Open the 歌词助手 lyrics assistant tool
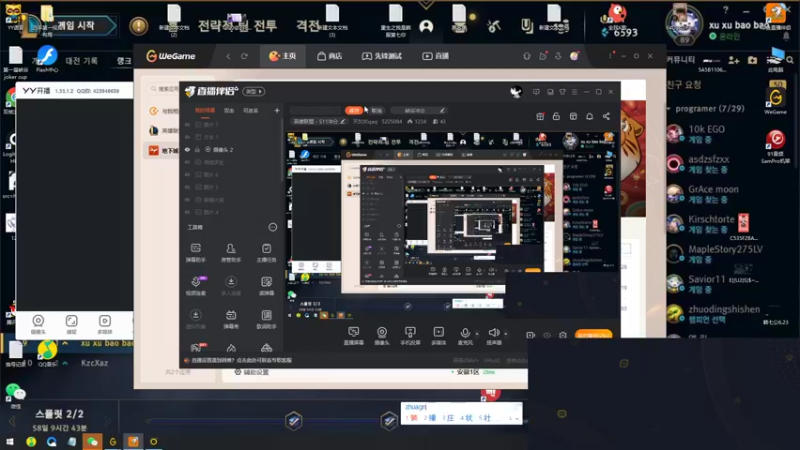Image resolution: width=800 pixels, height=450 pixels. (x=266, y=319)
